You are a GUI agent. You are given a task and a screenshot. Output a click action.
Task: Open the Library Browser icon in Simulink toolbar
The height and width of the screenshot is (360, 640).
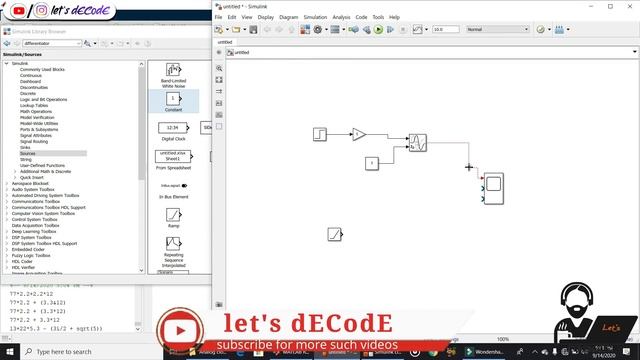click(x=305, y=29)
